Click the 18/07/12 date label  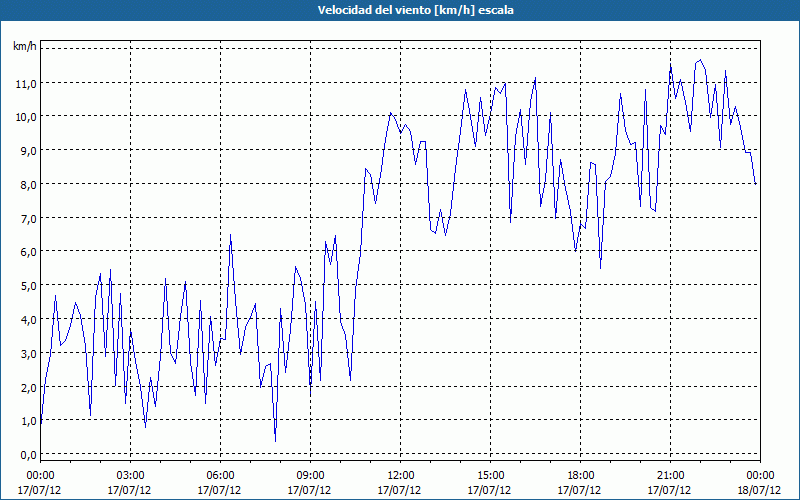tap(759, 490)
